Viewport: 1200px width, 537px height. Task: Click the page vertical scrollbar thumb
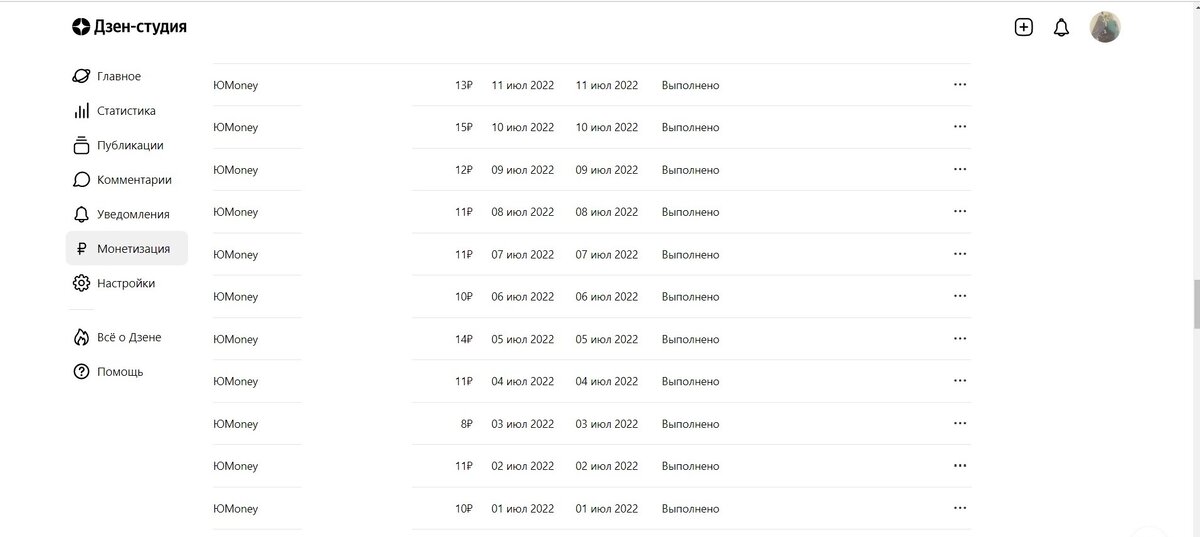(x=1195, y=304)
